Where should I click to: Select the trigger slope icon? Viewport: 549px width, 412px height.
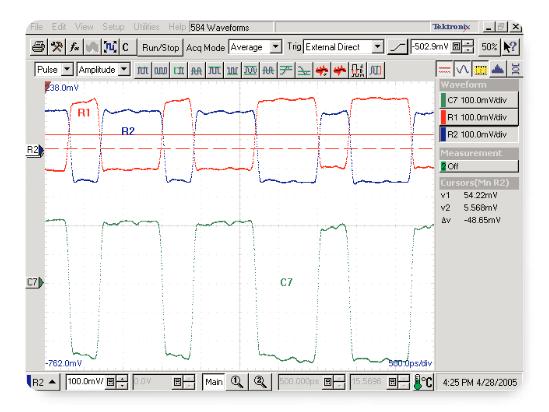tap(398, 47)
